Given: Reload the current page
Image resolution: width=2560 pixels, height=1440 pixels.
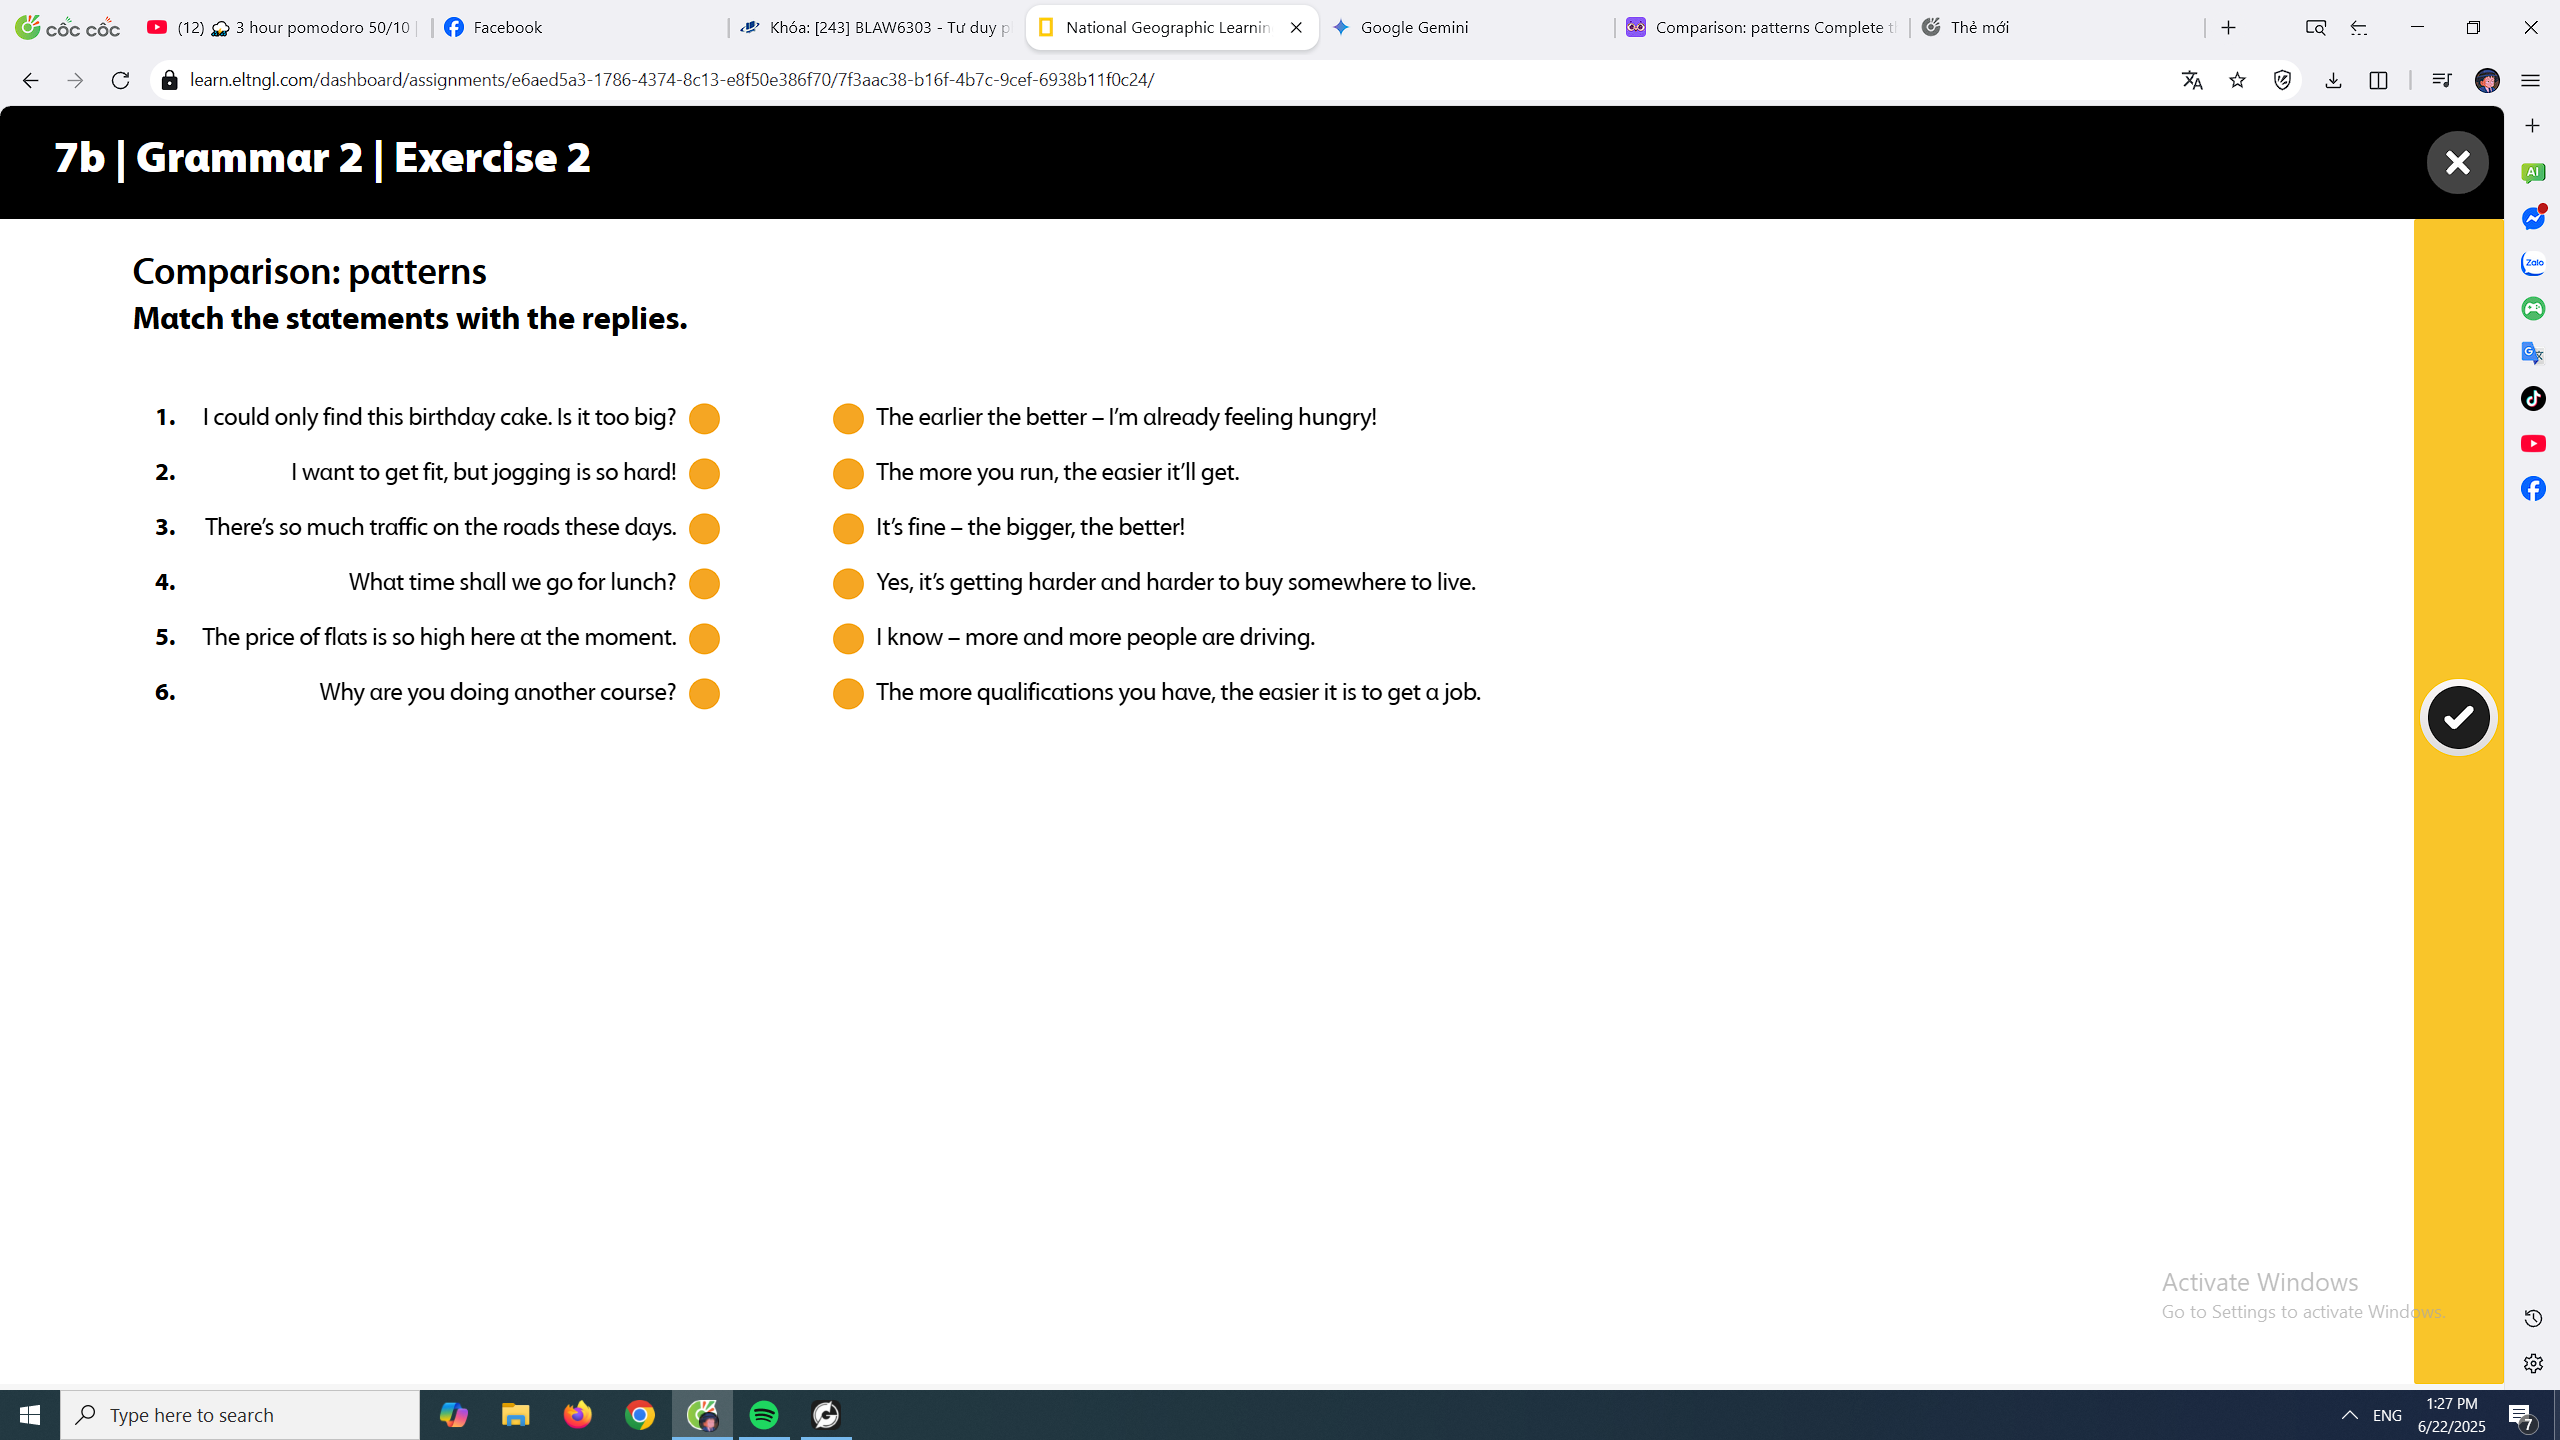Looking at the screenshot, I should pos(120,80).
